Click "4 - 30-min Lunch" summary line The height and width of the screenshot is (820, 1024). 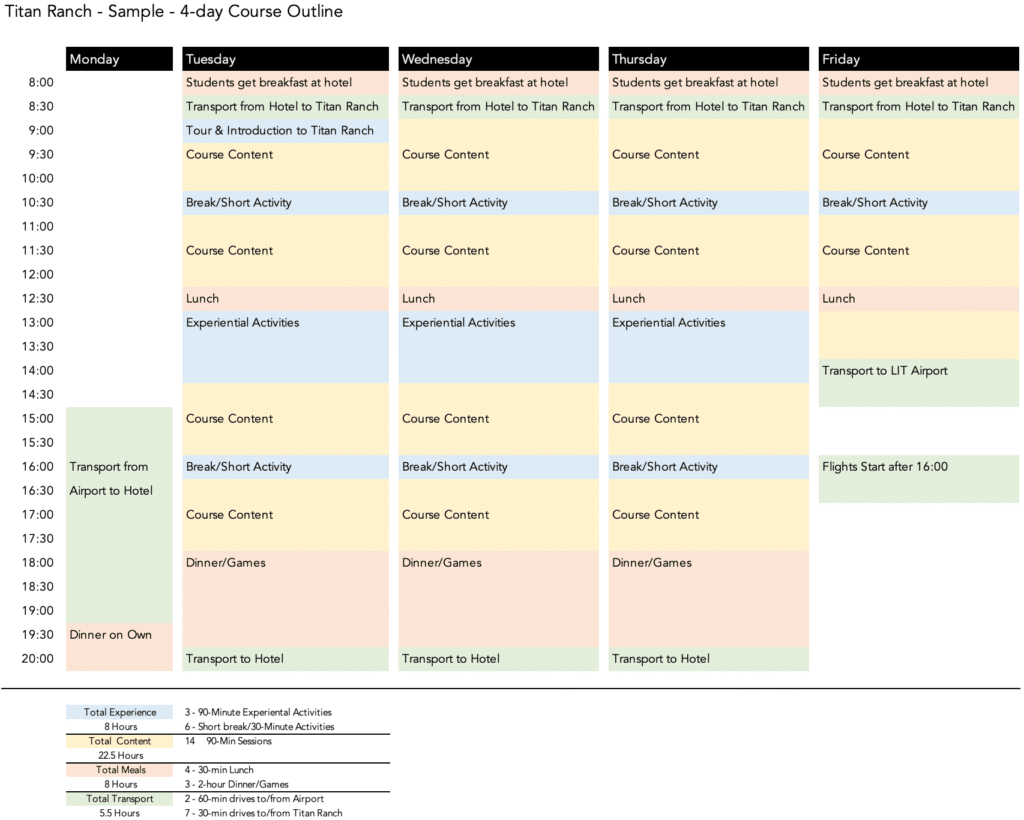pos(219,770)
